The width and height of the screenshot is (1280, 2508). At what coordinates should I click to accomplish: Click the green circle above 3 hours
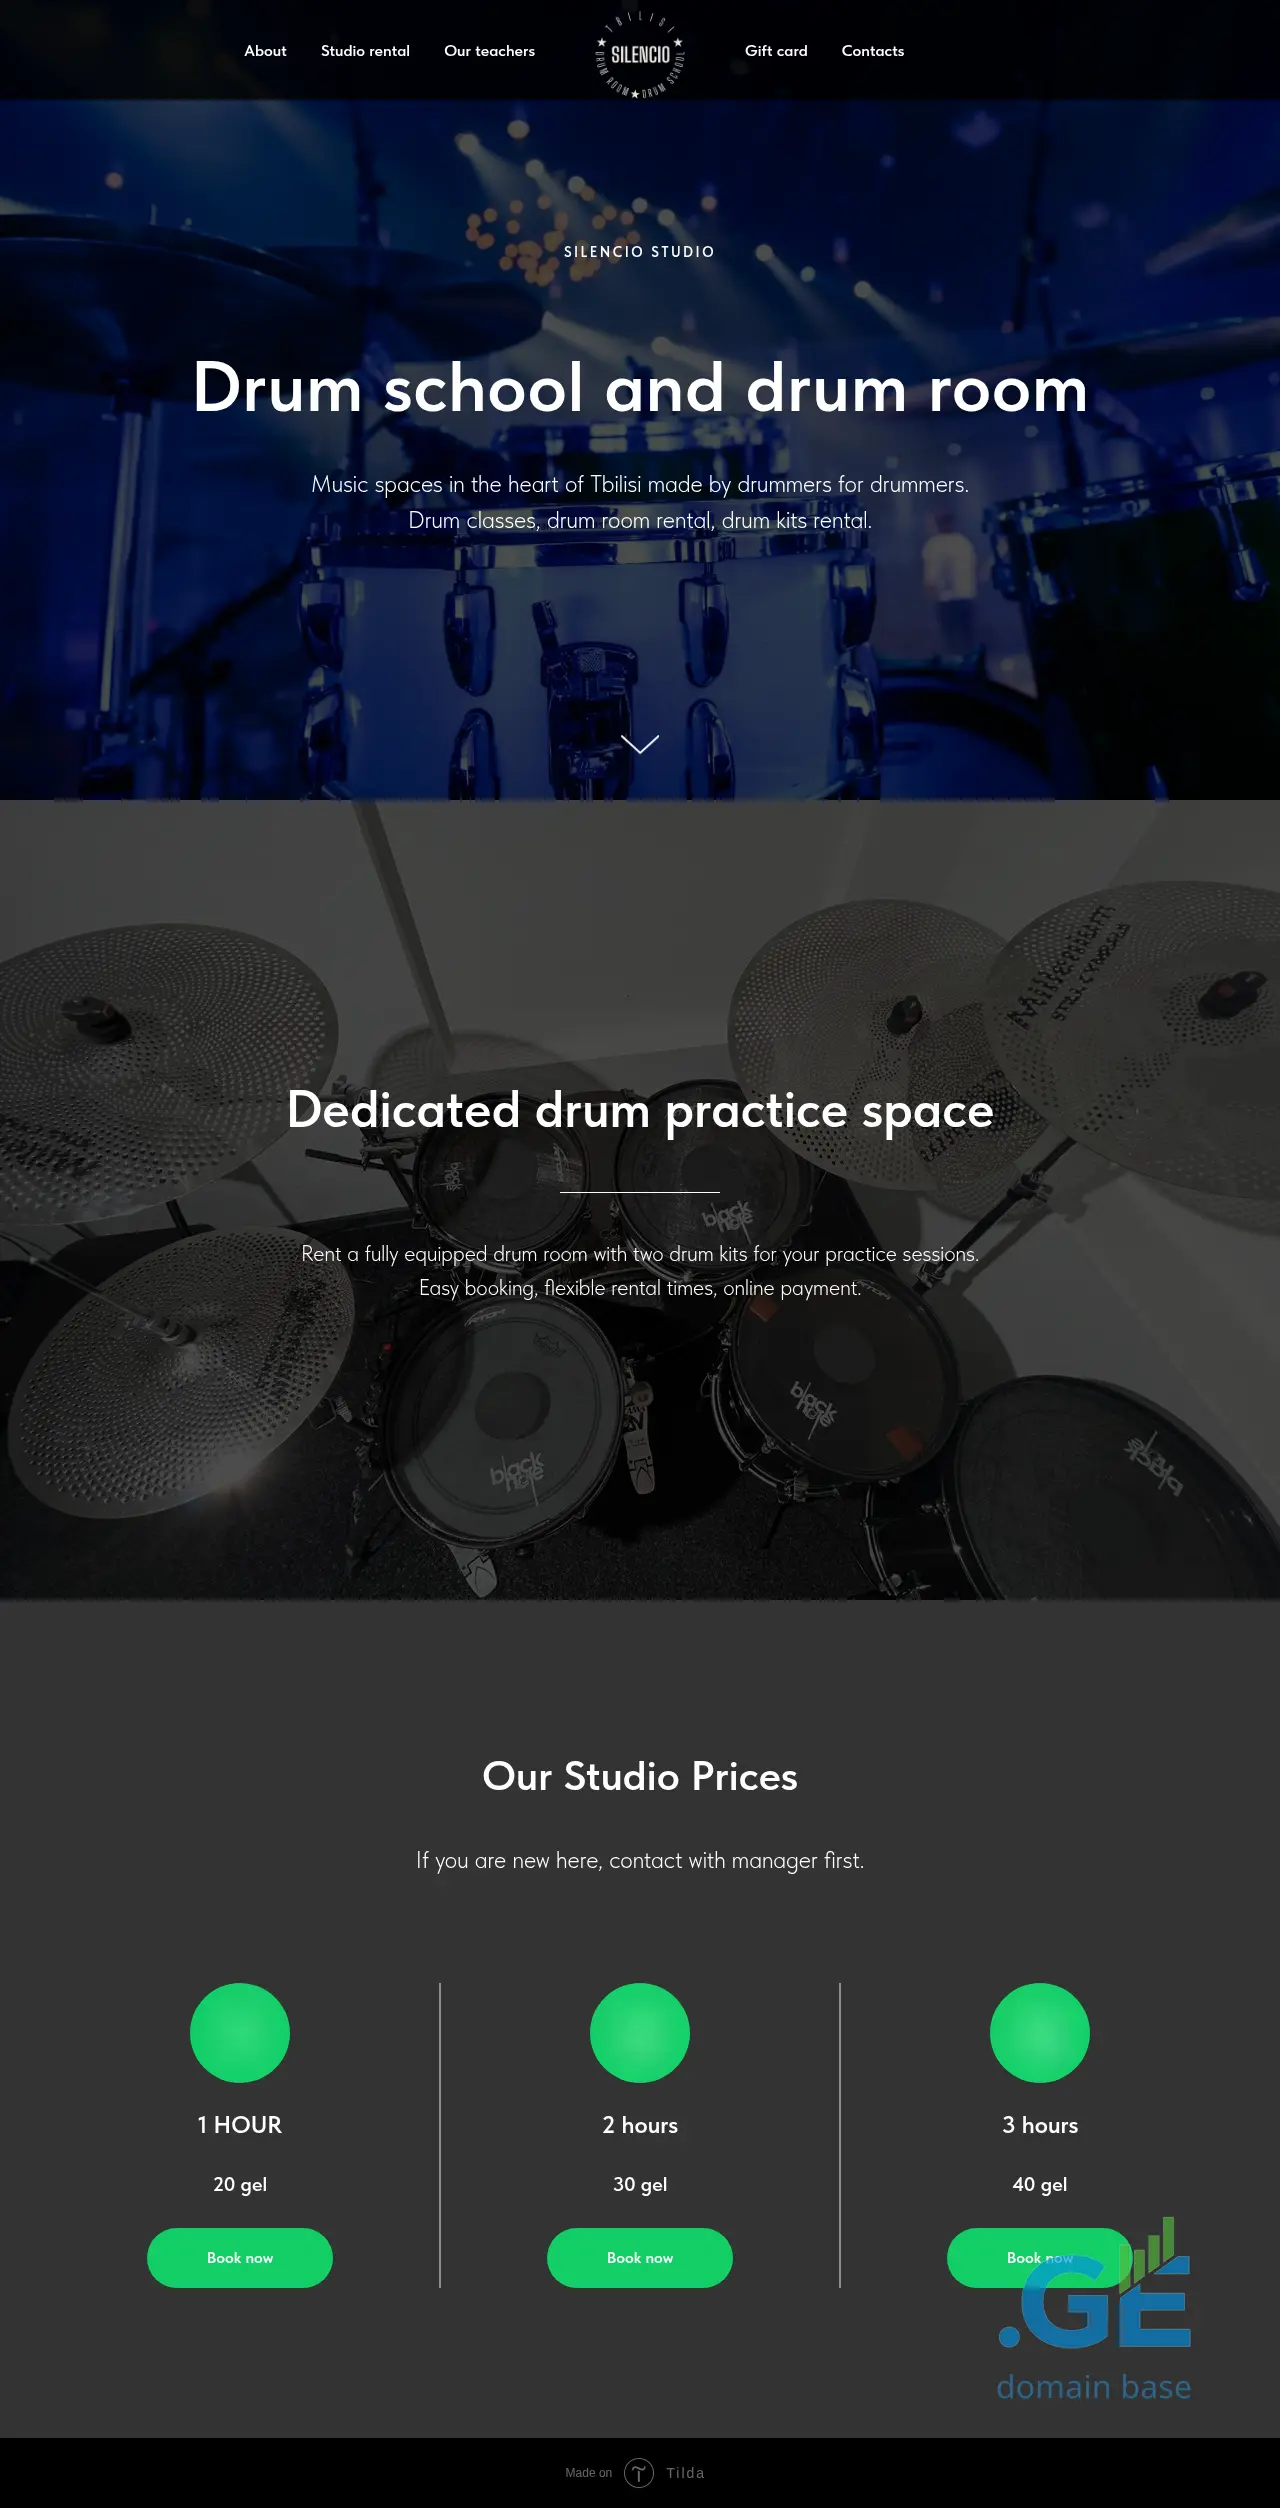click(1040, 2033)
